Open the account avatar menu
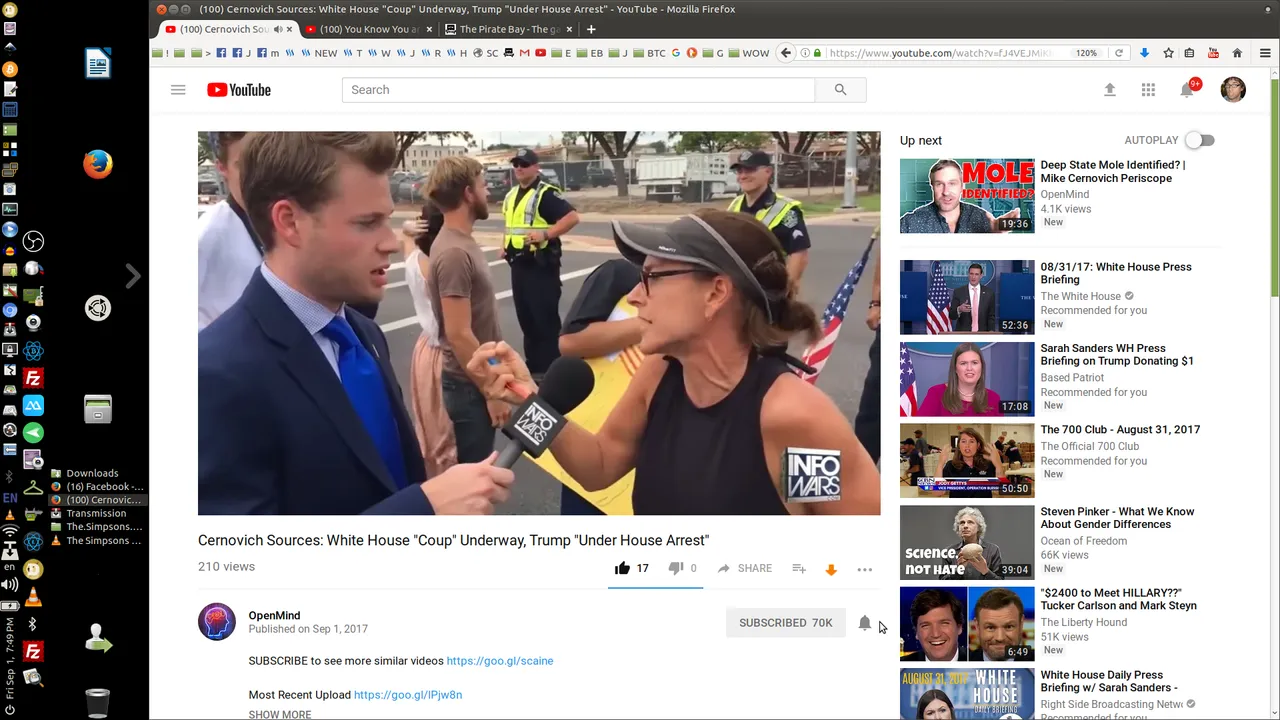Screen dimensions: 1280x720 [x=1233, y=90]
